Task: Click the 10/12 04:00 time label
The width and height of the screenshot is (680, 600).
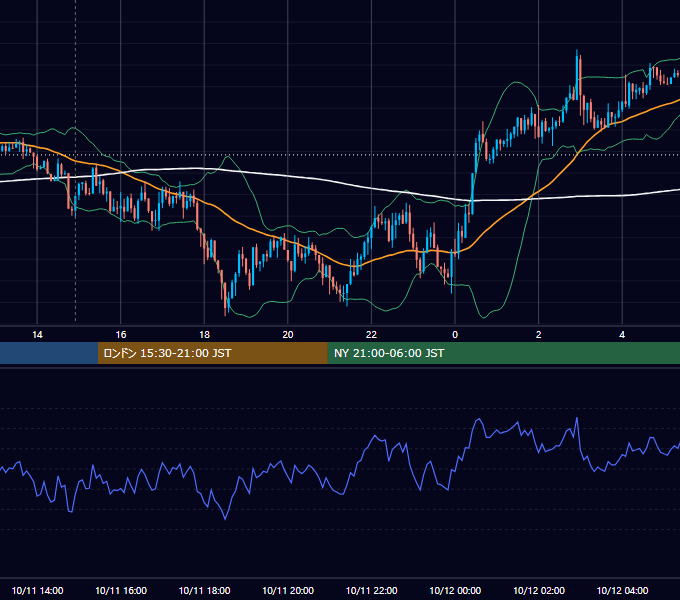Action: click(622, 590)
